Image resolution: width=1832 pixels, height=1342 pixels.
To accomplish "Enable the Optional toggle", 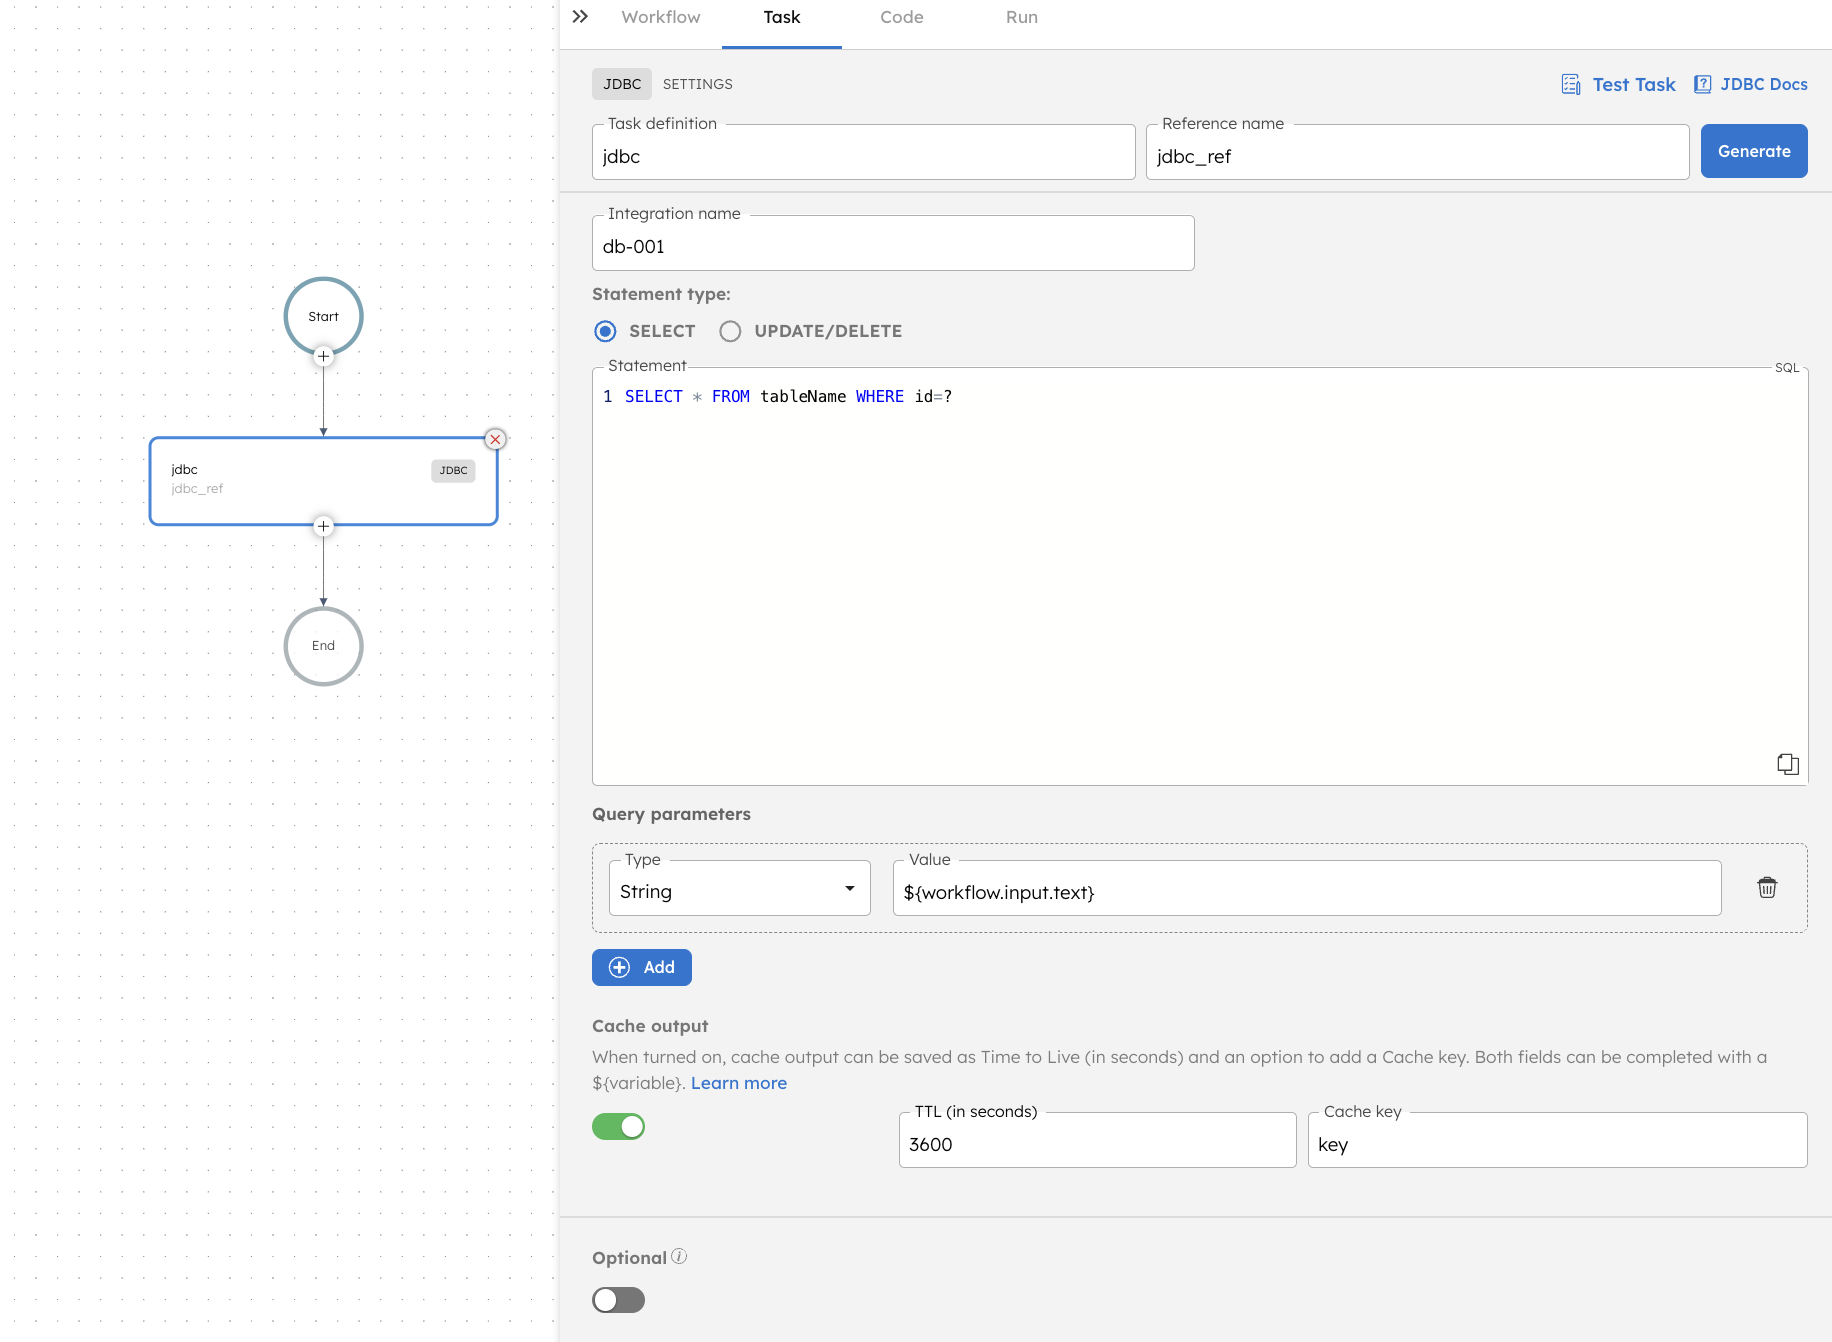I will [618, 1300].
